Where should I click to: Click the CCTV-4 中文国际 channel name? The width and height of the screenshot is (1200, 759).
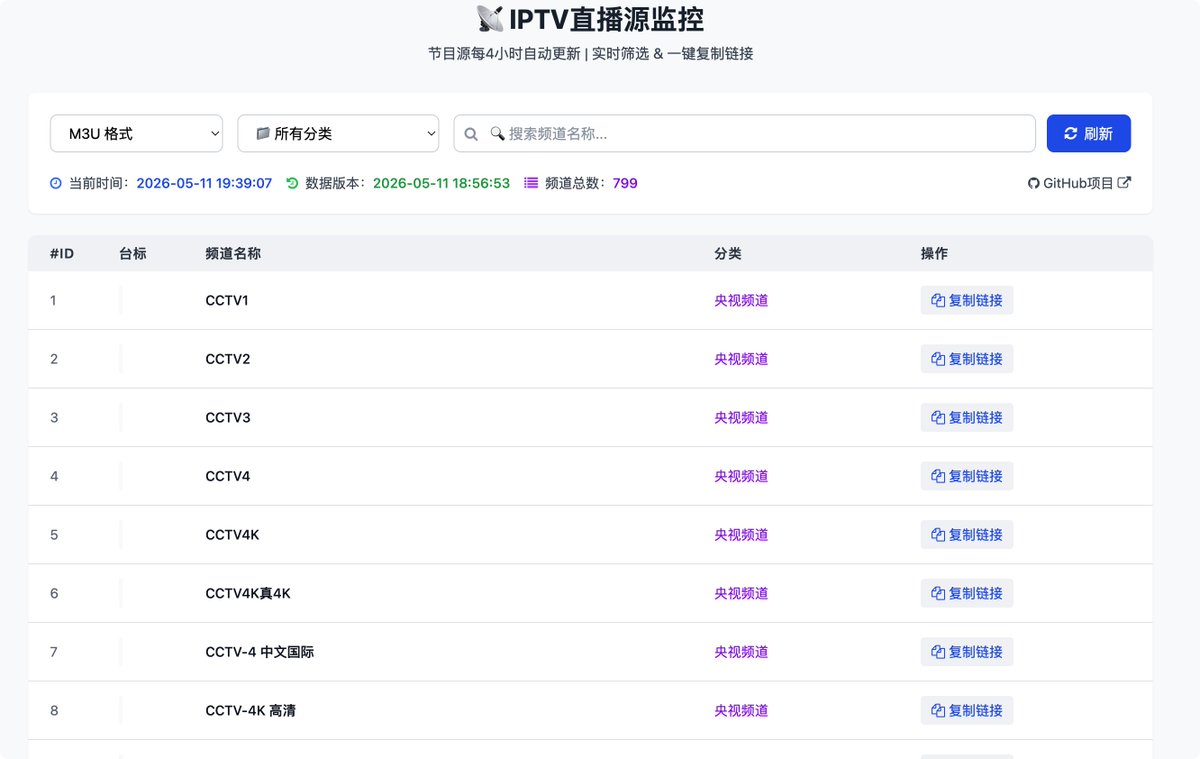tap(260, 652)
